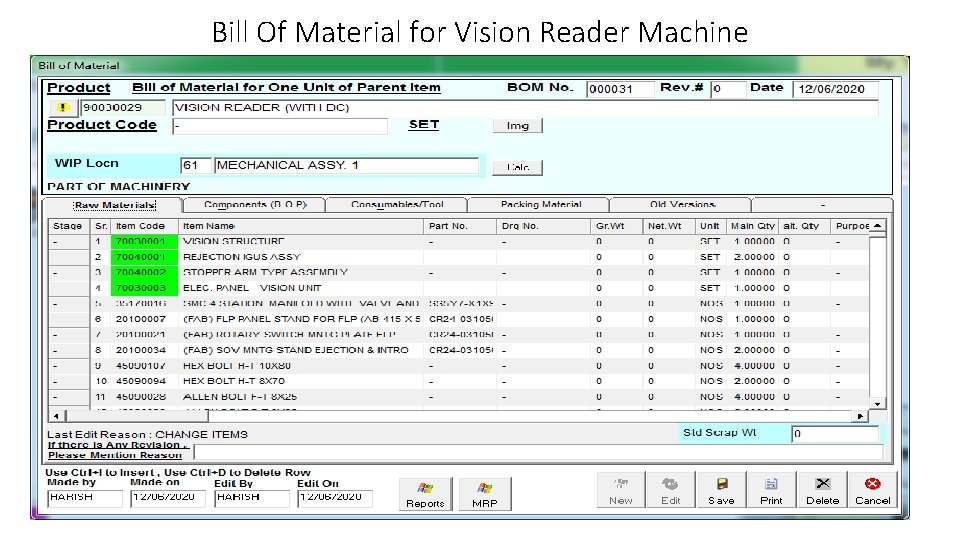Image resolution: width=960 pixels, height=540 pixels.
Task: Click the Unit column header
Action: (710, 226)
